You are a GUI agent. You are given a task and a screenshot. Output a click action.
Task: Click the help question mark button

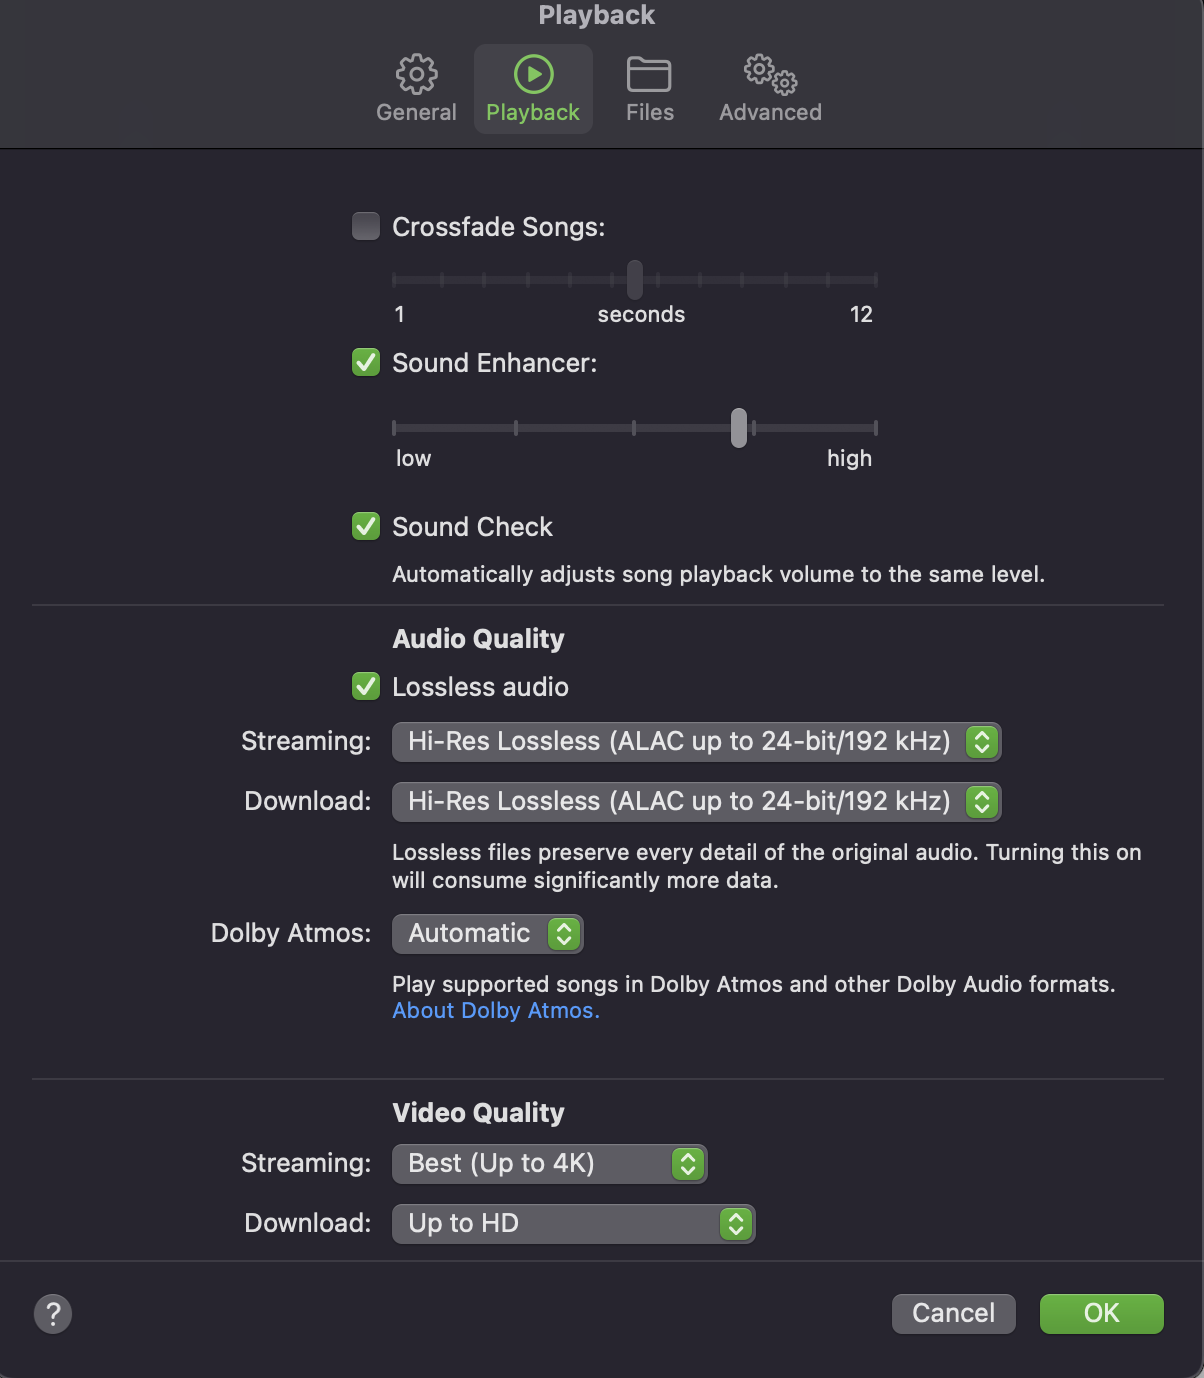point(53,1314)
